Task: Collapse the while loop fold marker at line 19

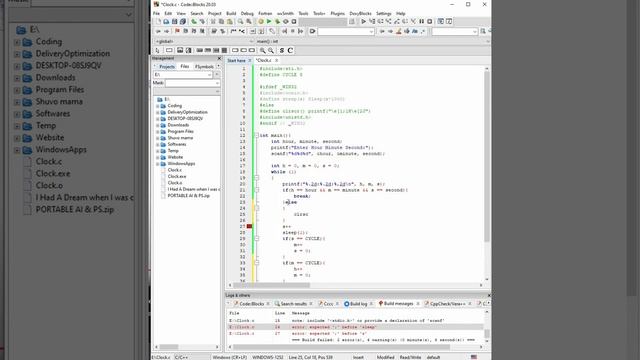Action: pyautogui.click(x=256, y=178)
